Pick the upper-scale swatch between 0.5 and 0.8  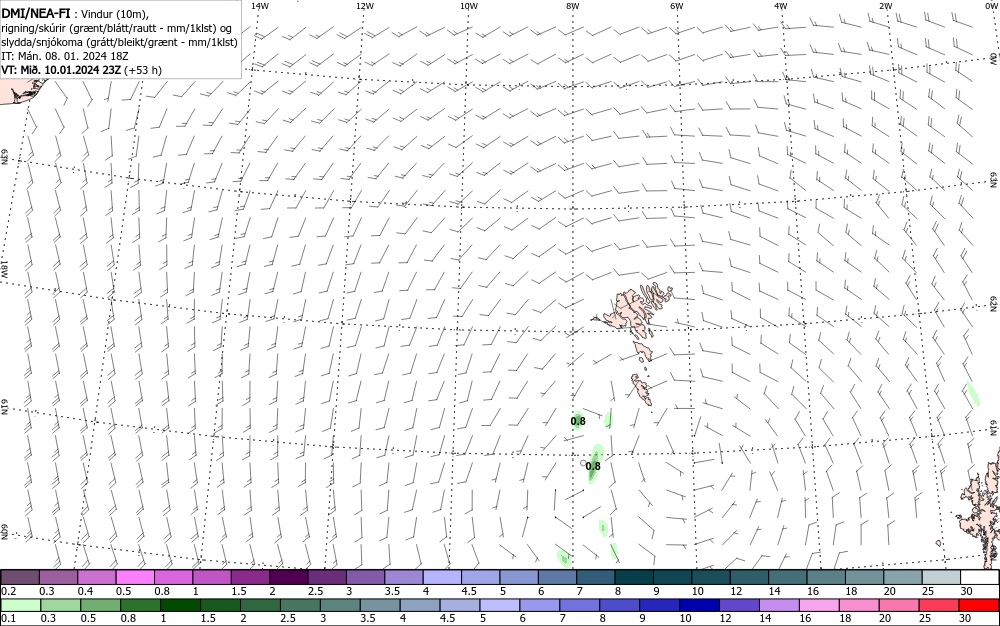click(135, 577)
